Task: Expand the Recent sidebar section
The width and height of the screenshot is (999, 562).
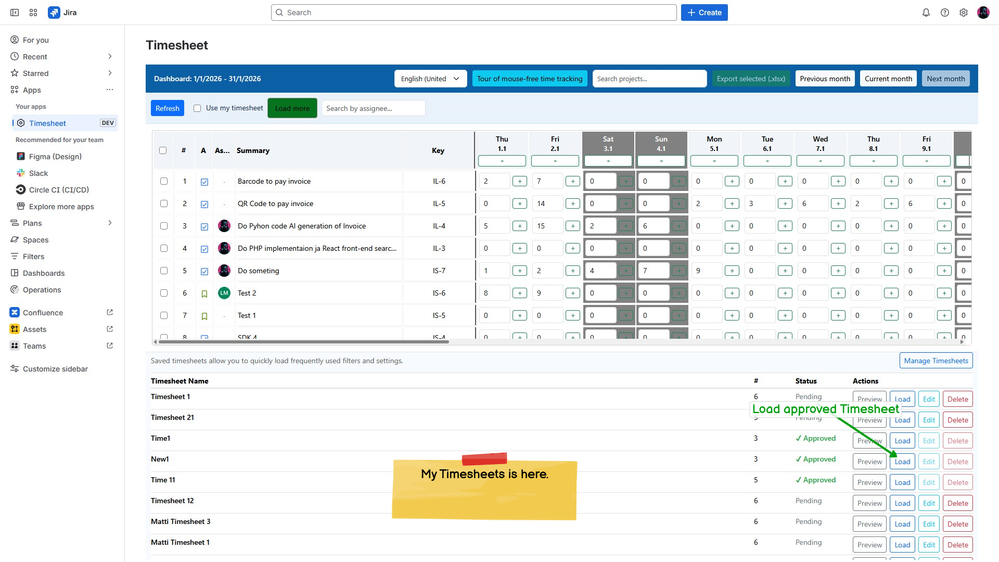Action: [x=110, y=56]
